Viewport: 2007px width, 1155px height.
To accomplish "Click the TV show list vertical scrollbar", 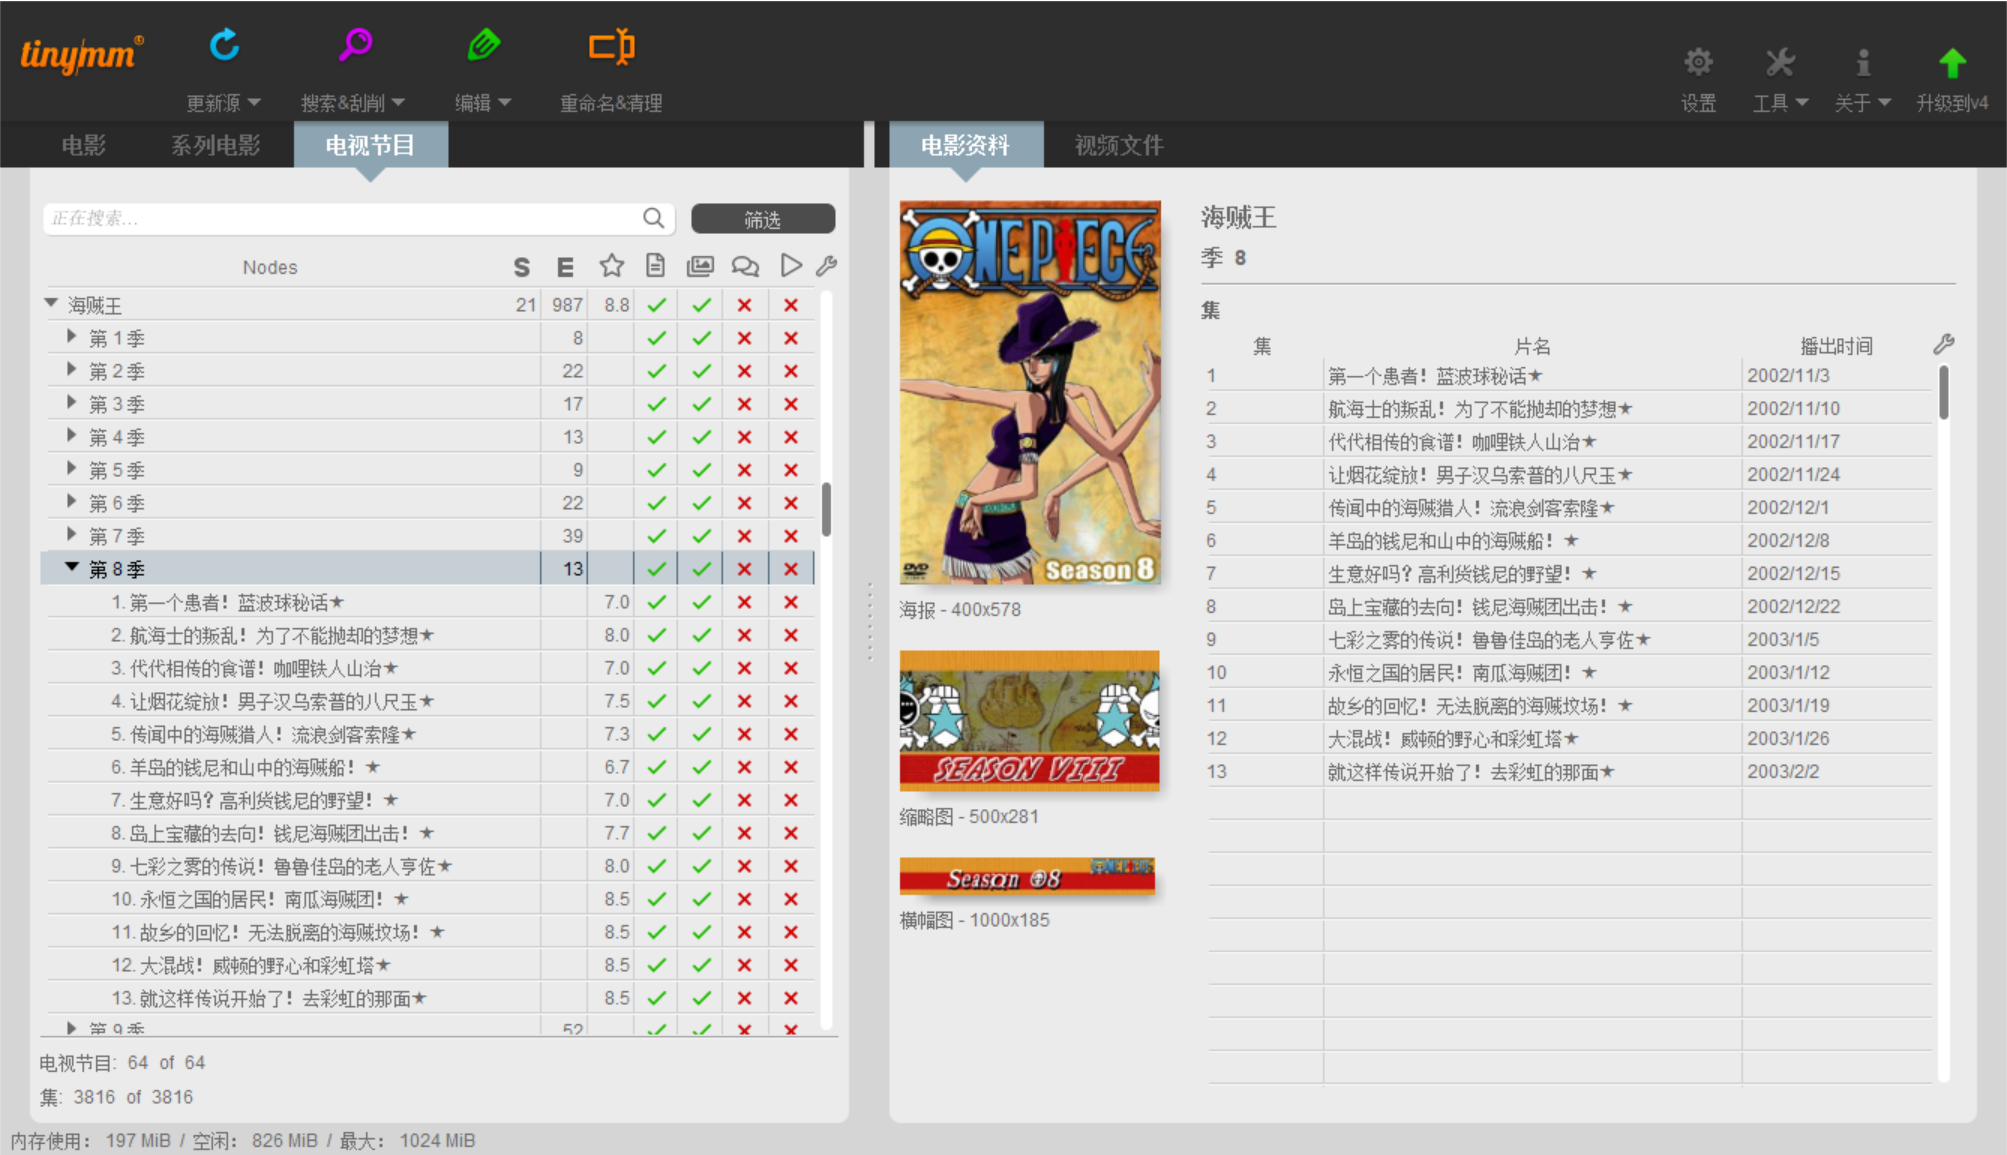I will tap(826, 509).
